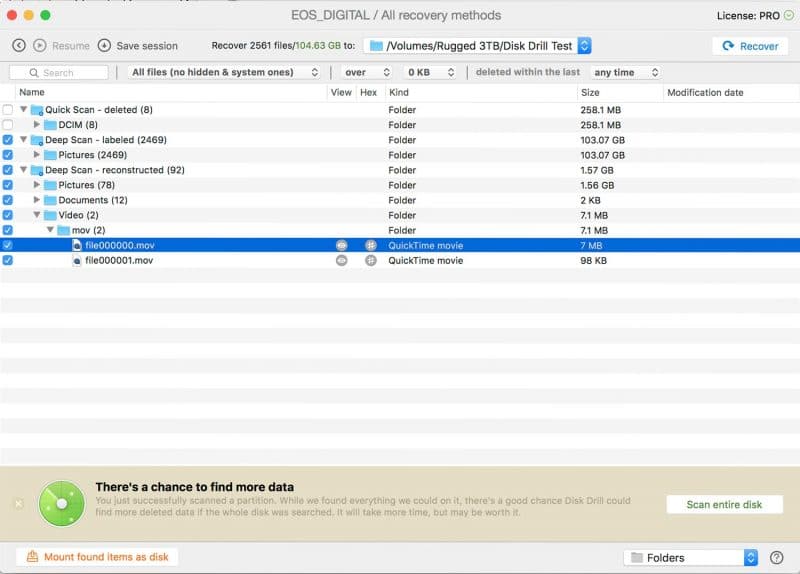Collapse the Deep Scan - reconstructed group
Viewport: 800px width, 574px height.
tap(23, 169)
